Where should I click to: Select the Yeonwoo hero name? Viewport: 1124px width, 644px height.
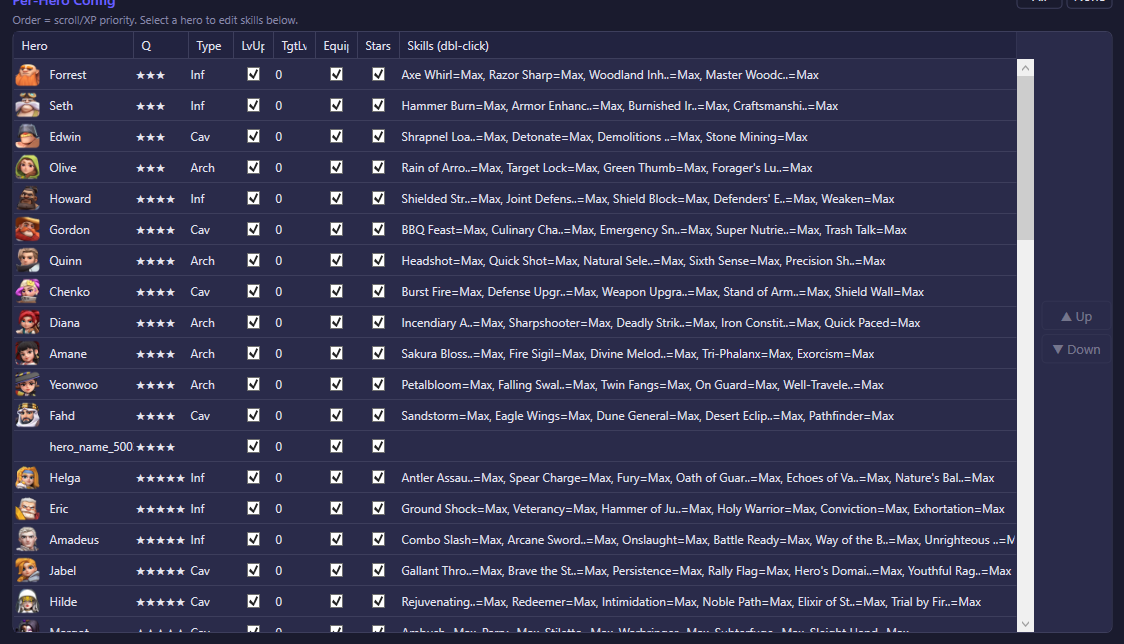74,384
